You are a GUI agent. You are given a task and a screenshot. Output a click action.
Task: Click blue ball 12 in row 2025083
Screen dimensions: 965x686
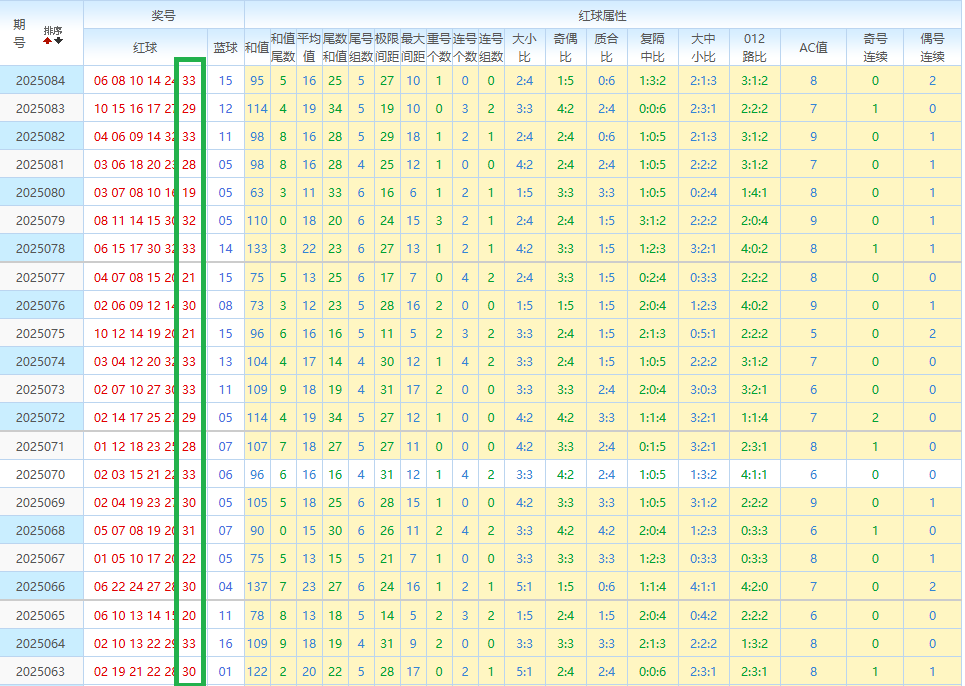click(x=226, y=109)
